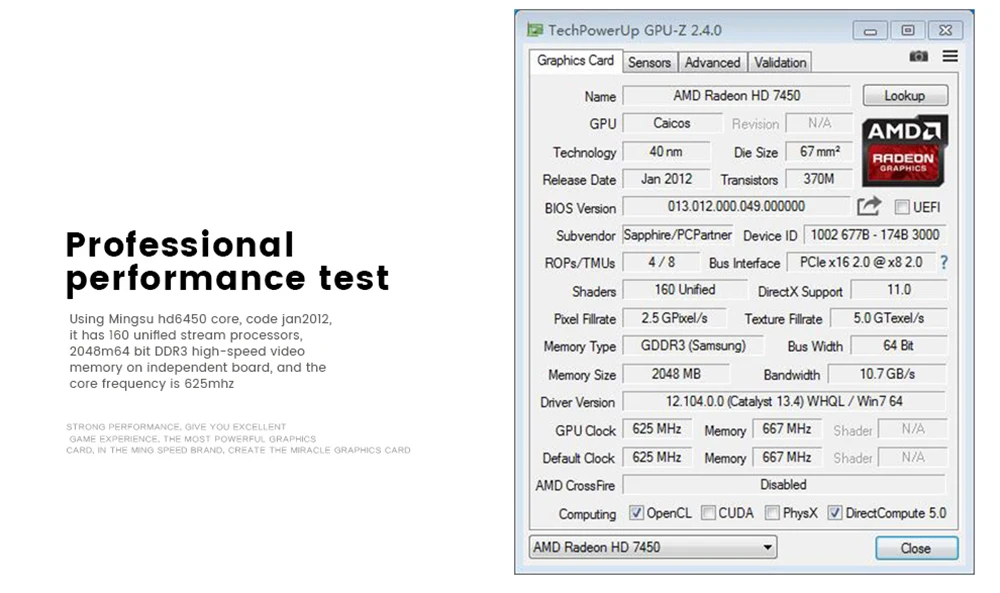Open the AMD Radeon HD 7450 dropdown
The height and width of the screenshot is (593, 1000).
652,547
